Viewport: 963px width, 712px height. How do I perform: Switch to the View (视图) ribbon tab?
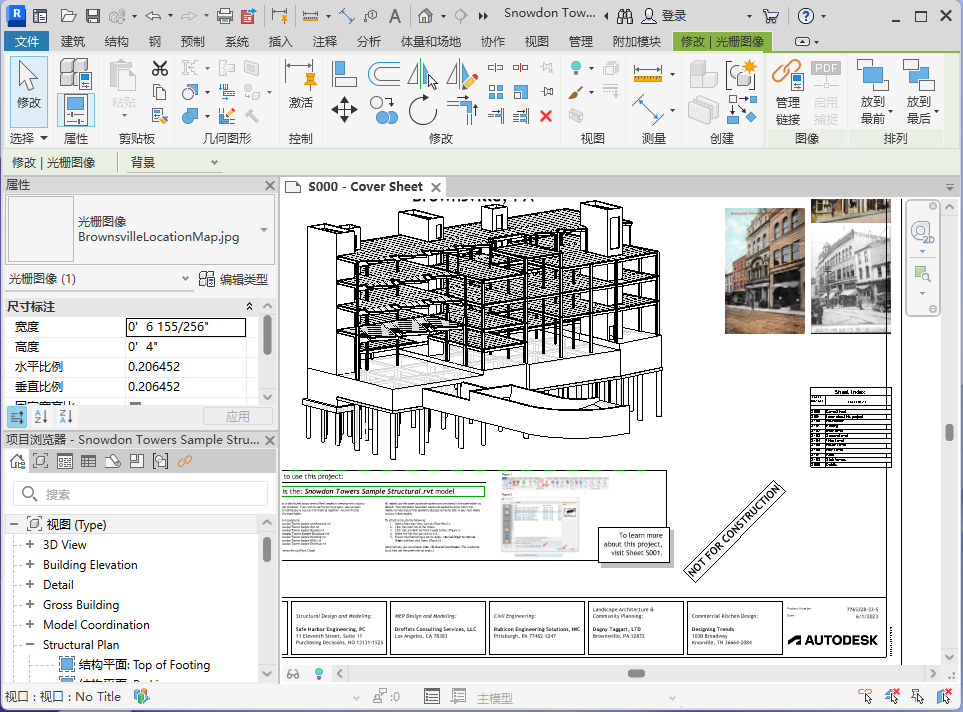pos(537,41)
